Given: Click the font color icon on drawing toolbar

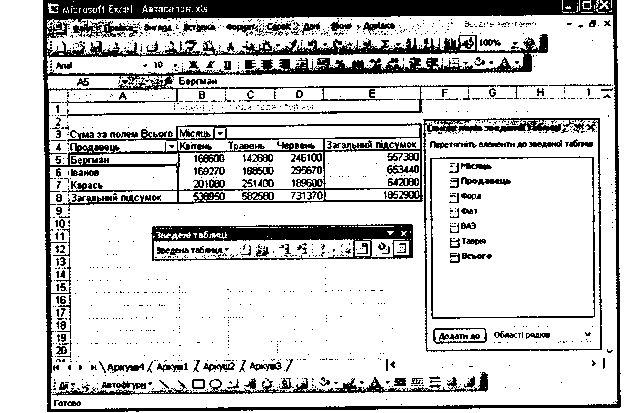Looking at the screenshot, I should point(376,383).
